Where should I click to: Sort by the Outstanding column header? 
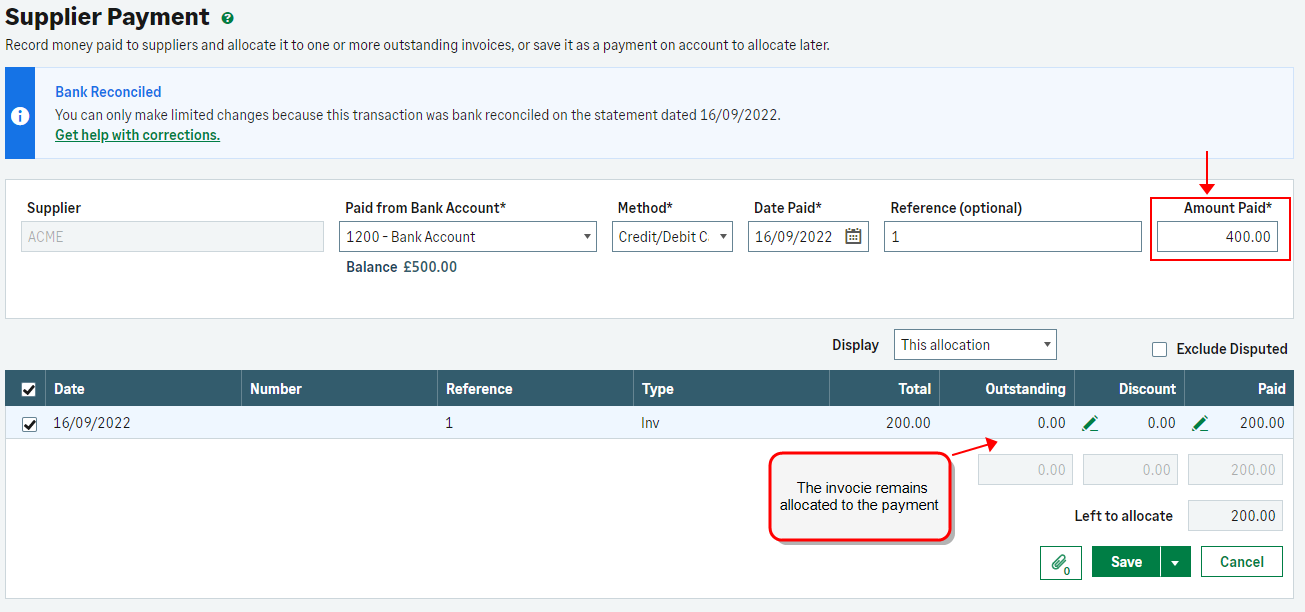tap(1025, 389)
